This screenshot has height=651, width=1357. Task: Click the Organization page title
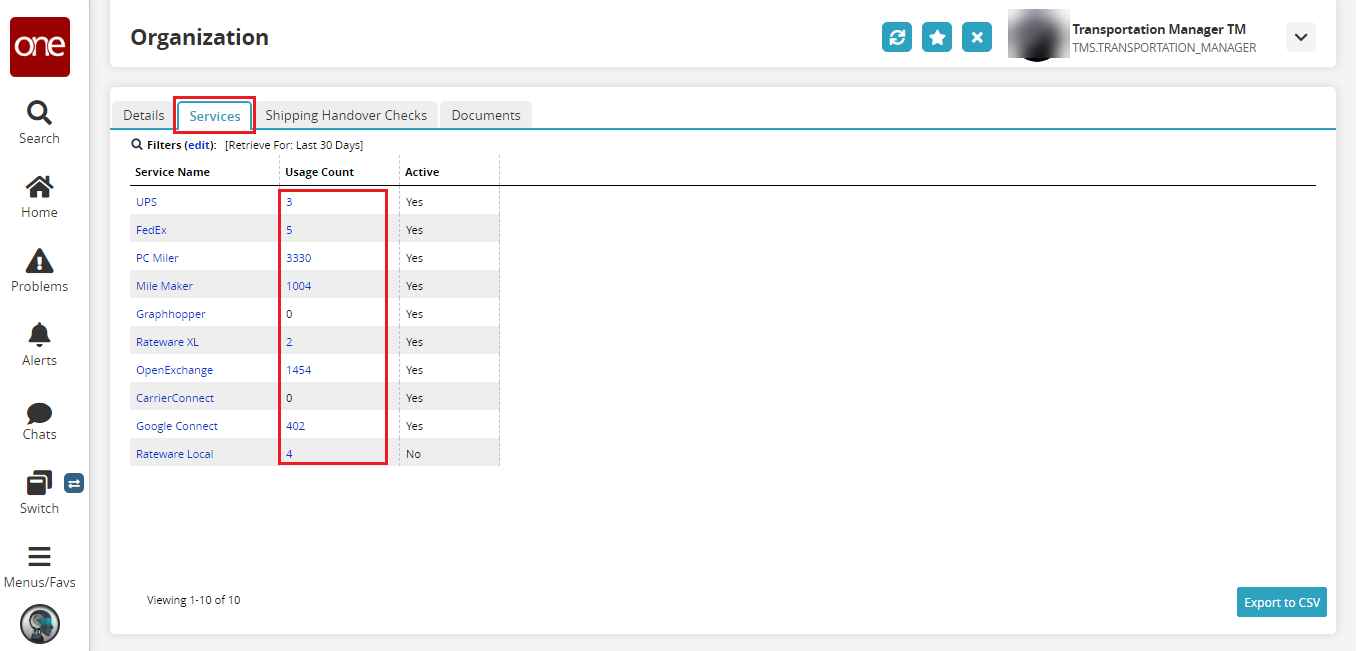pyautogui.click(x=199, y=37)
